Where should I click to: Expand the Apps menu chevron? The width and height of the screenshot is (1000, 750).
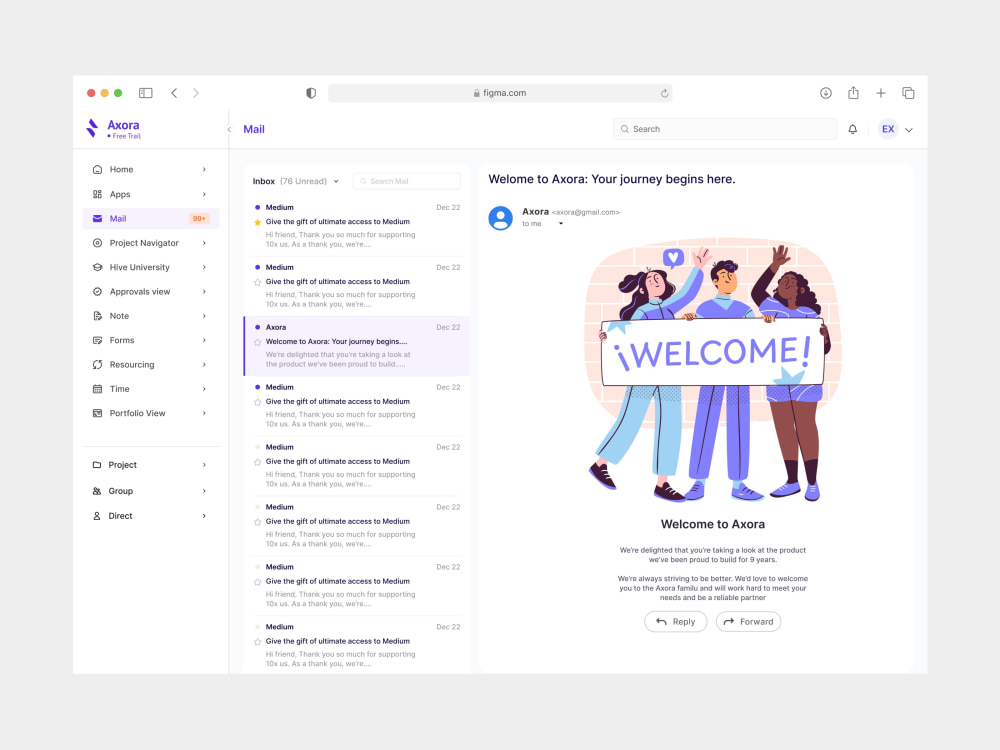(x=204, y=195)
